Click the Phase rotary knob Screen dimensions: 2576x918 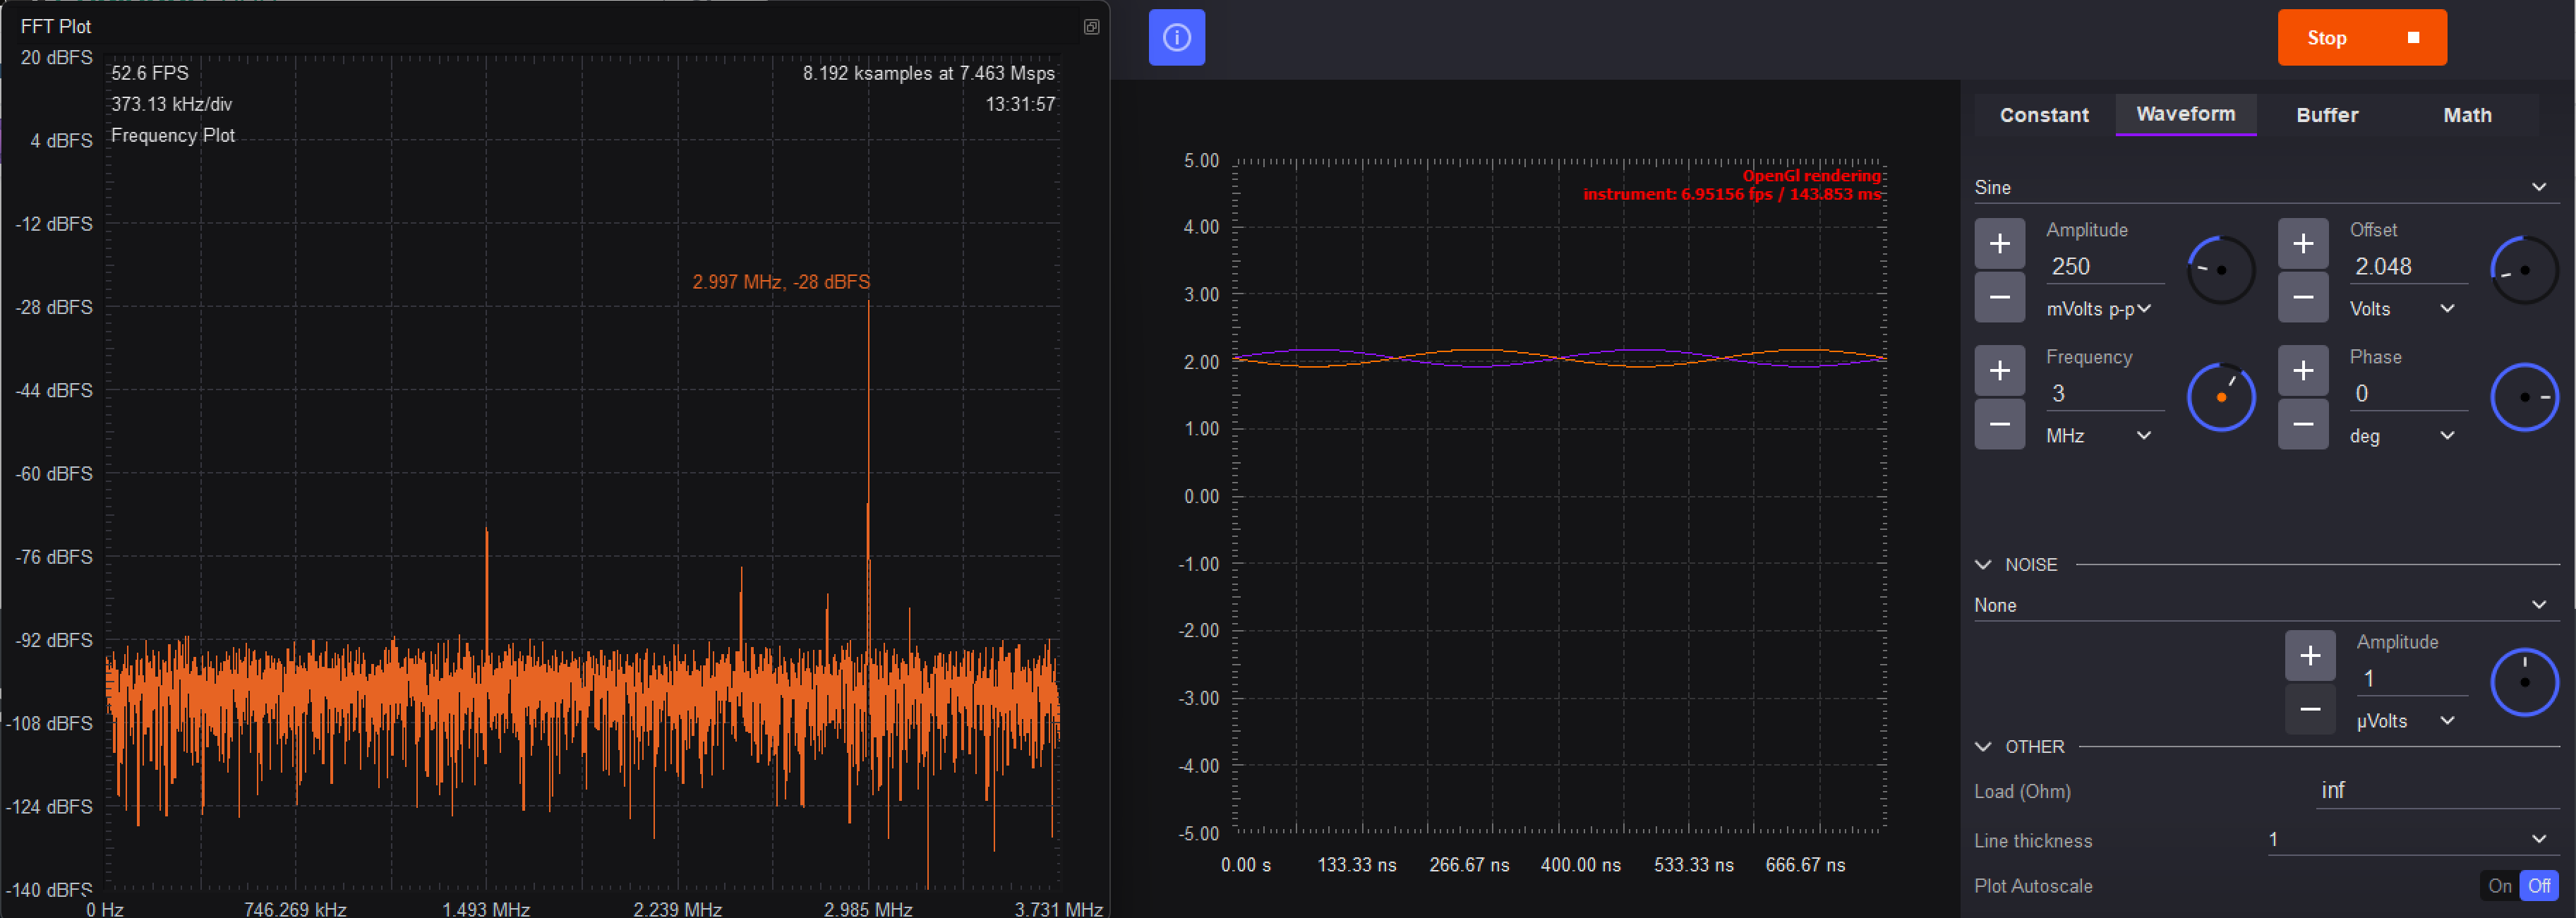[x=2524, y=397]
